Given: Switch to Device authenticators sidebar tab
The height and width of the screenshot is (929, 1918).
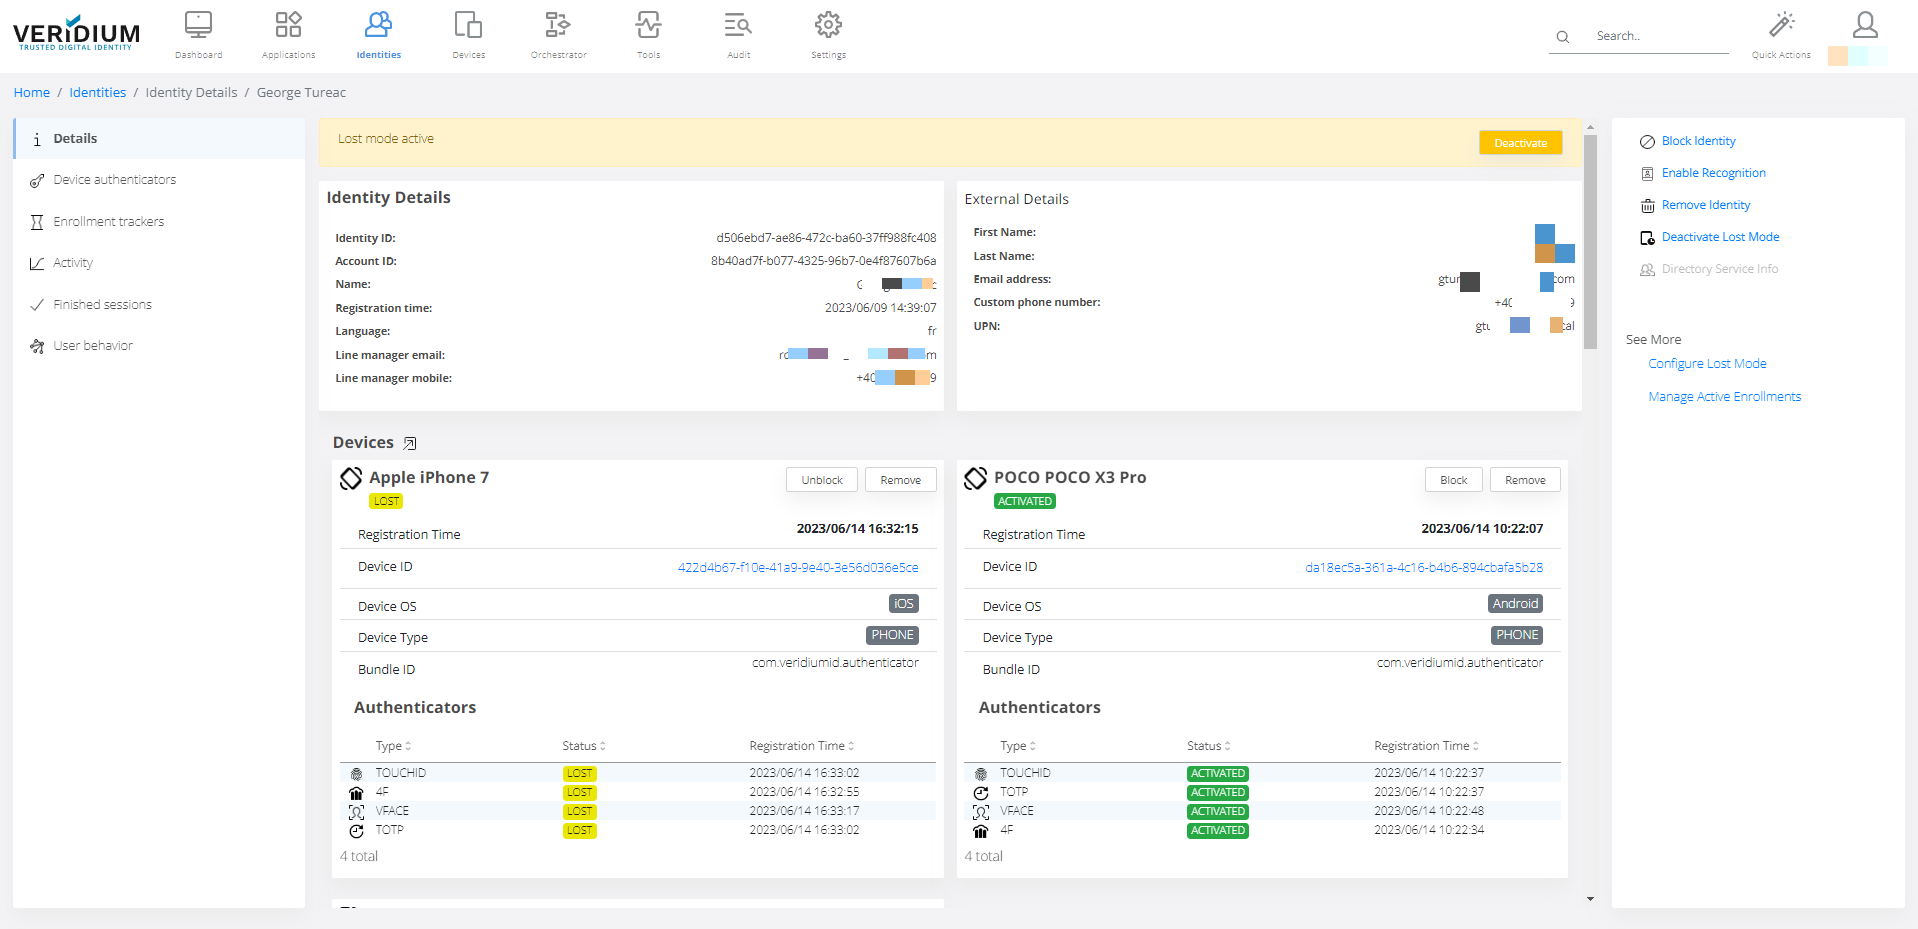Looking at the screenshot, I should point(114,180).
